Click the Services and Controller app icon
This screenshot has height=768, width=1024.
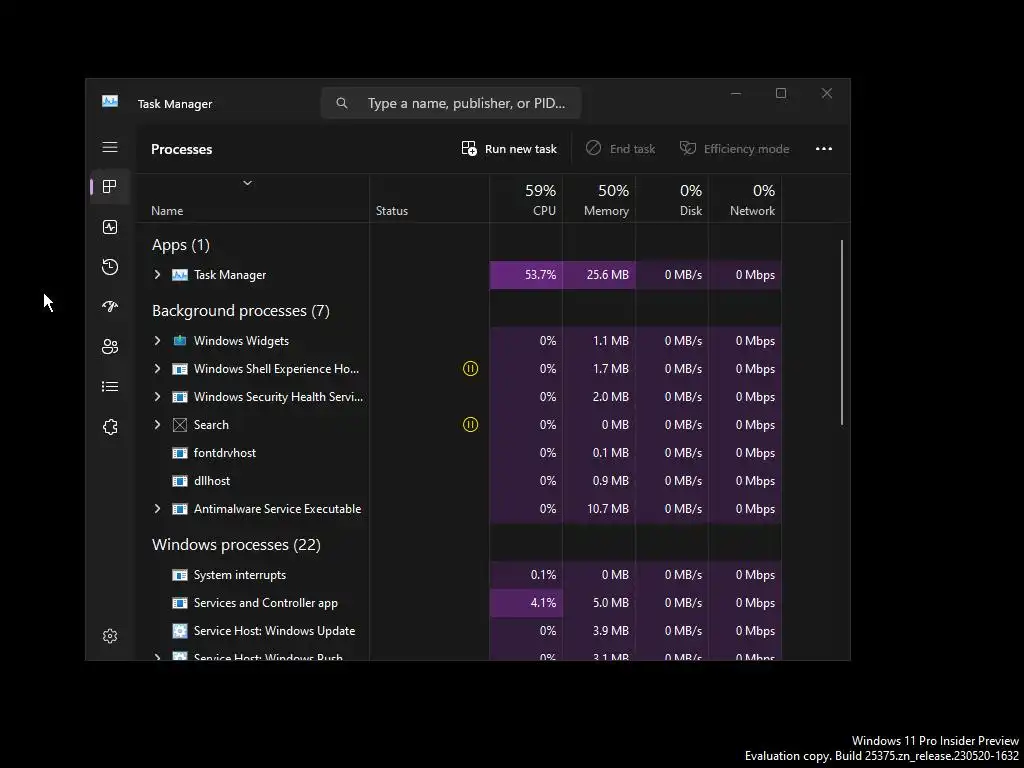[x=180, y=603]
